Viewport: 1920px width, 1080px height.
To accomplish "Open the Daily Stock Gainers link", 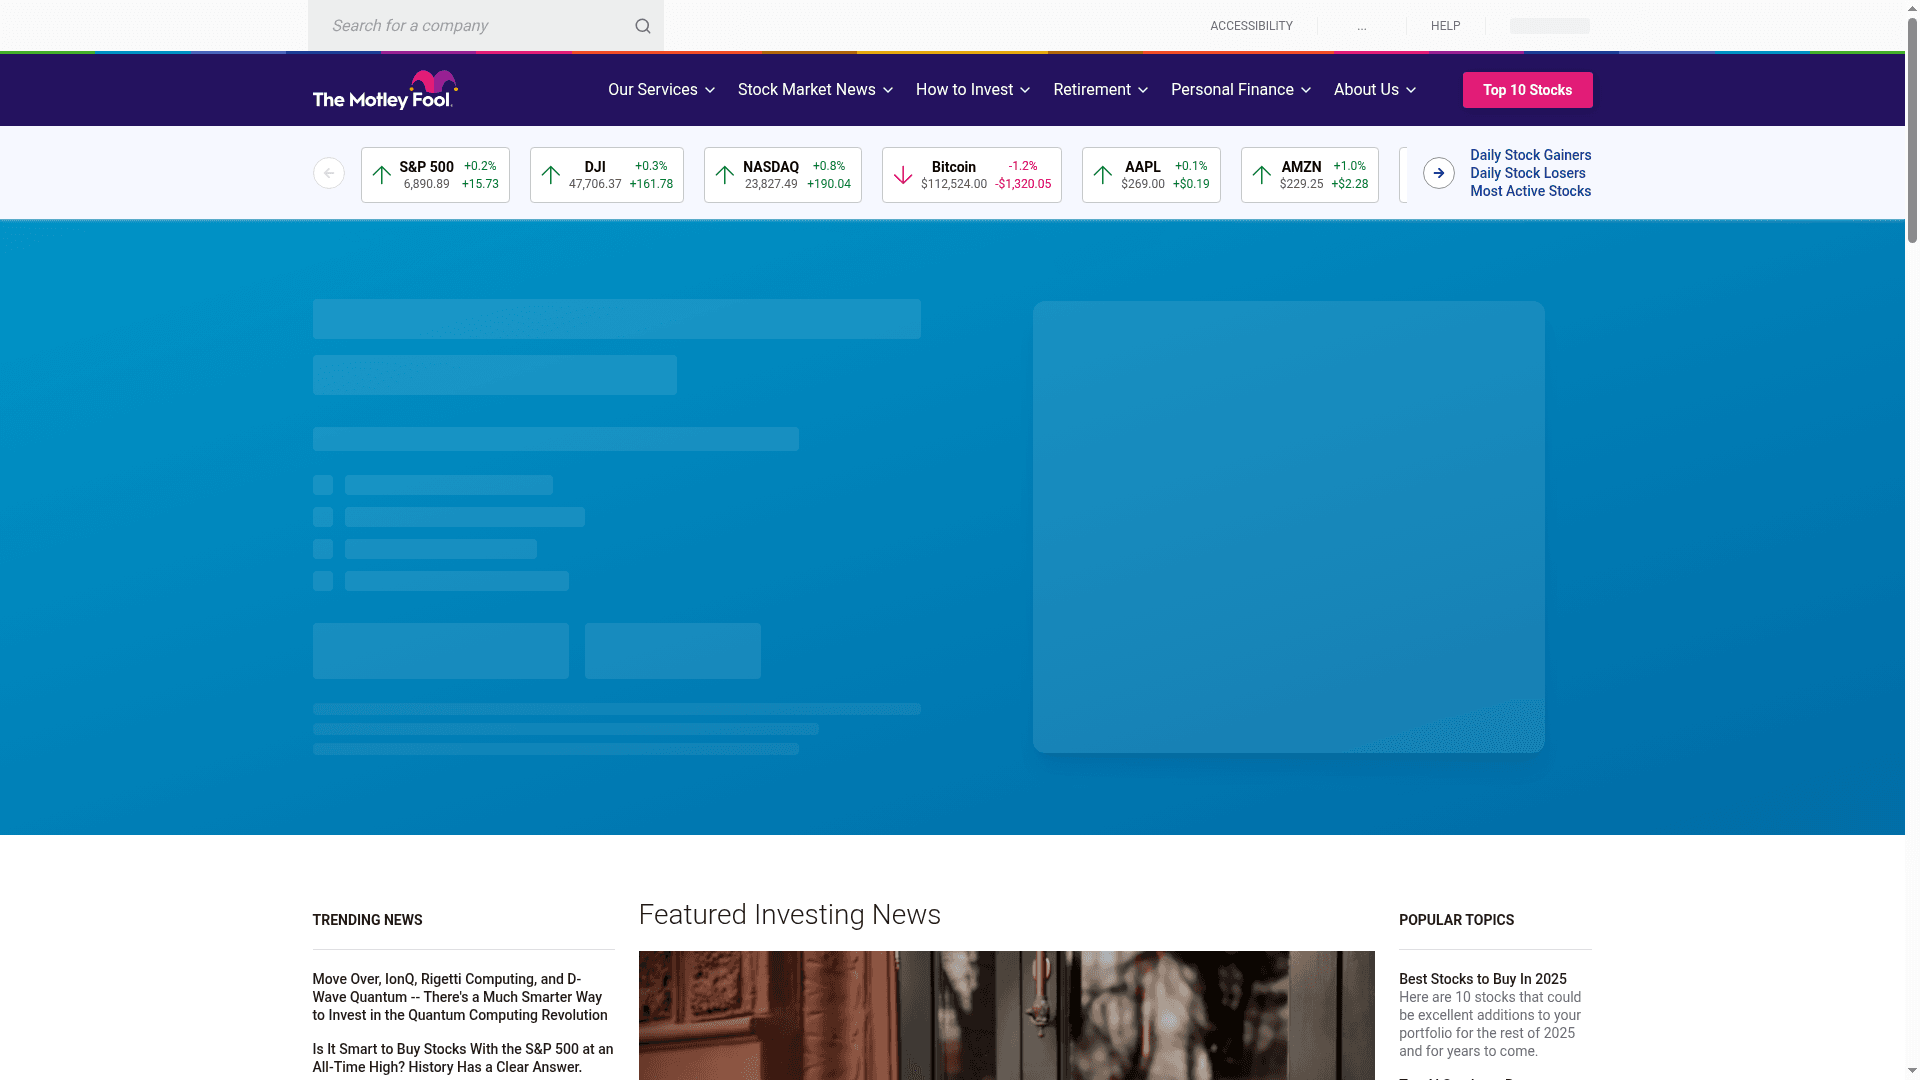I will click(1529, 155).
